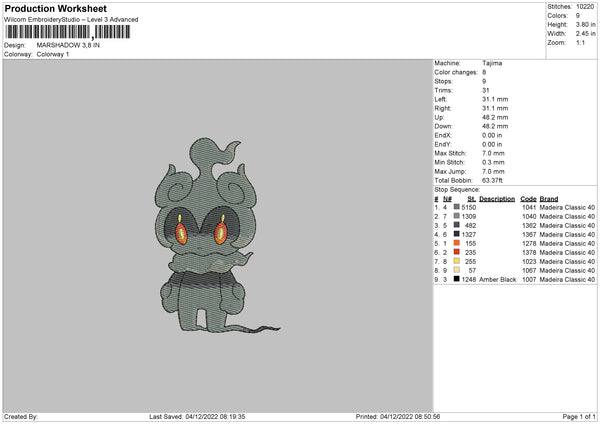Click the Max Stitch value 7.0 mm
Screen dimensions: 600x424
493,153
